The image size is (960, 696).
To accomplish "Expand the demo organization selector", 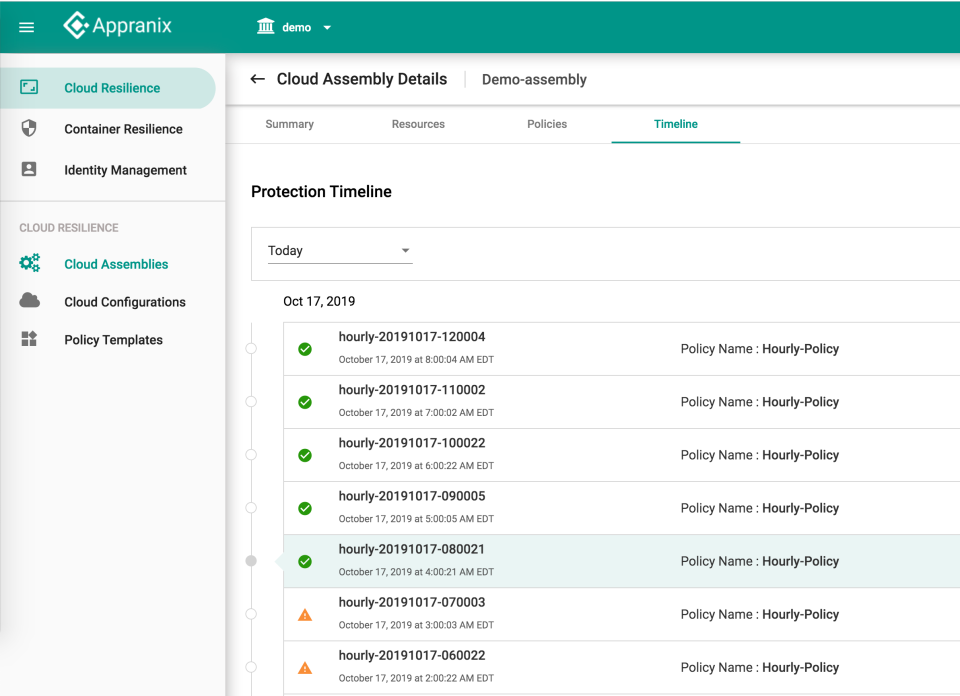I will click(327, 27).
